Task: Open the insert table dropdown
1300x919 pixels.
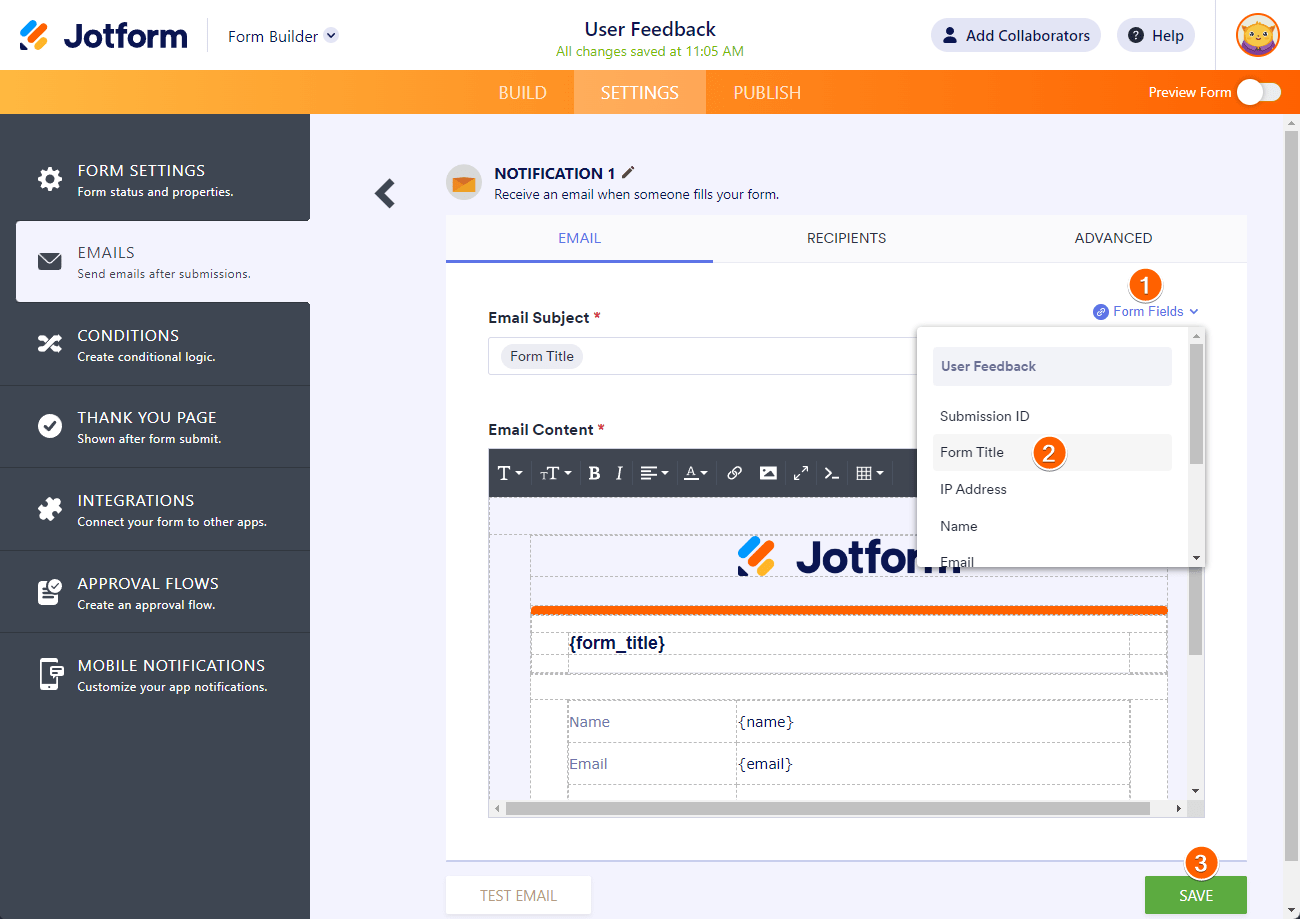Action: 870,473
